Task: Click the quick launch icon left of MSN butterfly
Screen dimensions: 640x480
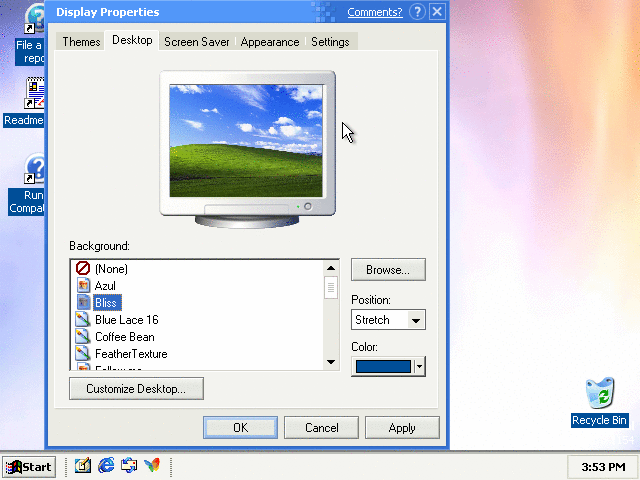Action: [129, 465]
